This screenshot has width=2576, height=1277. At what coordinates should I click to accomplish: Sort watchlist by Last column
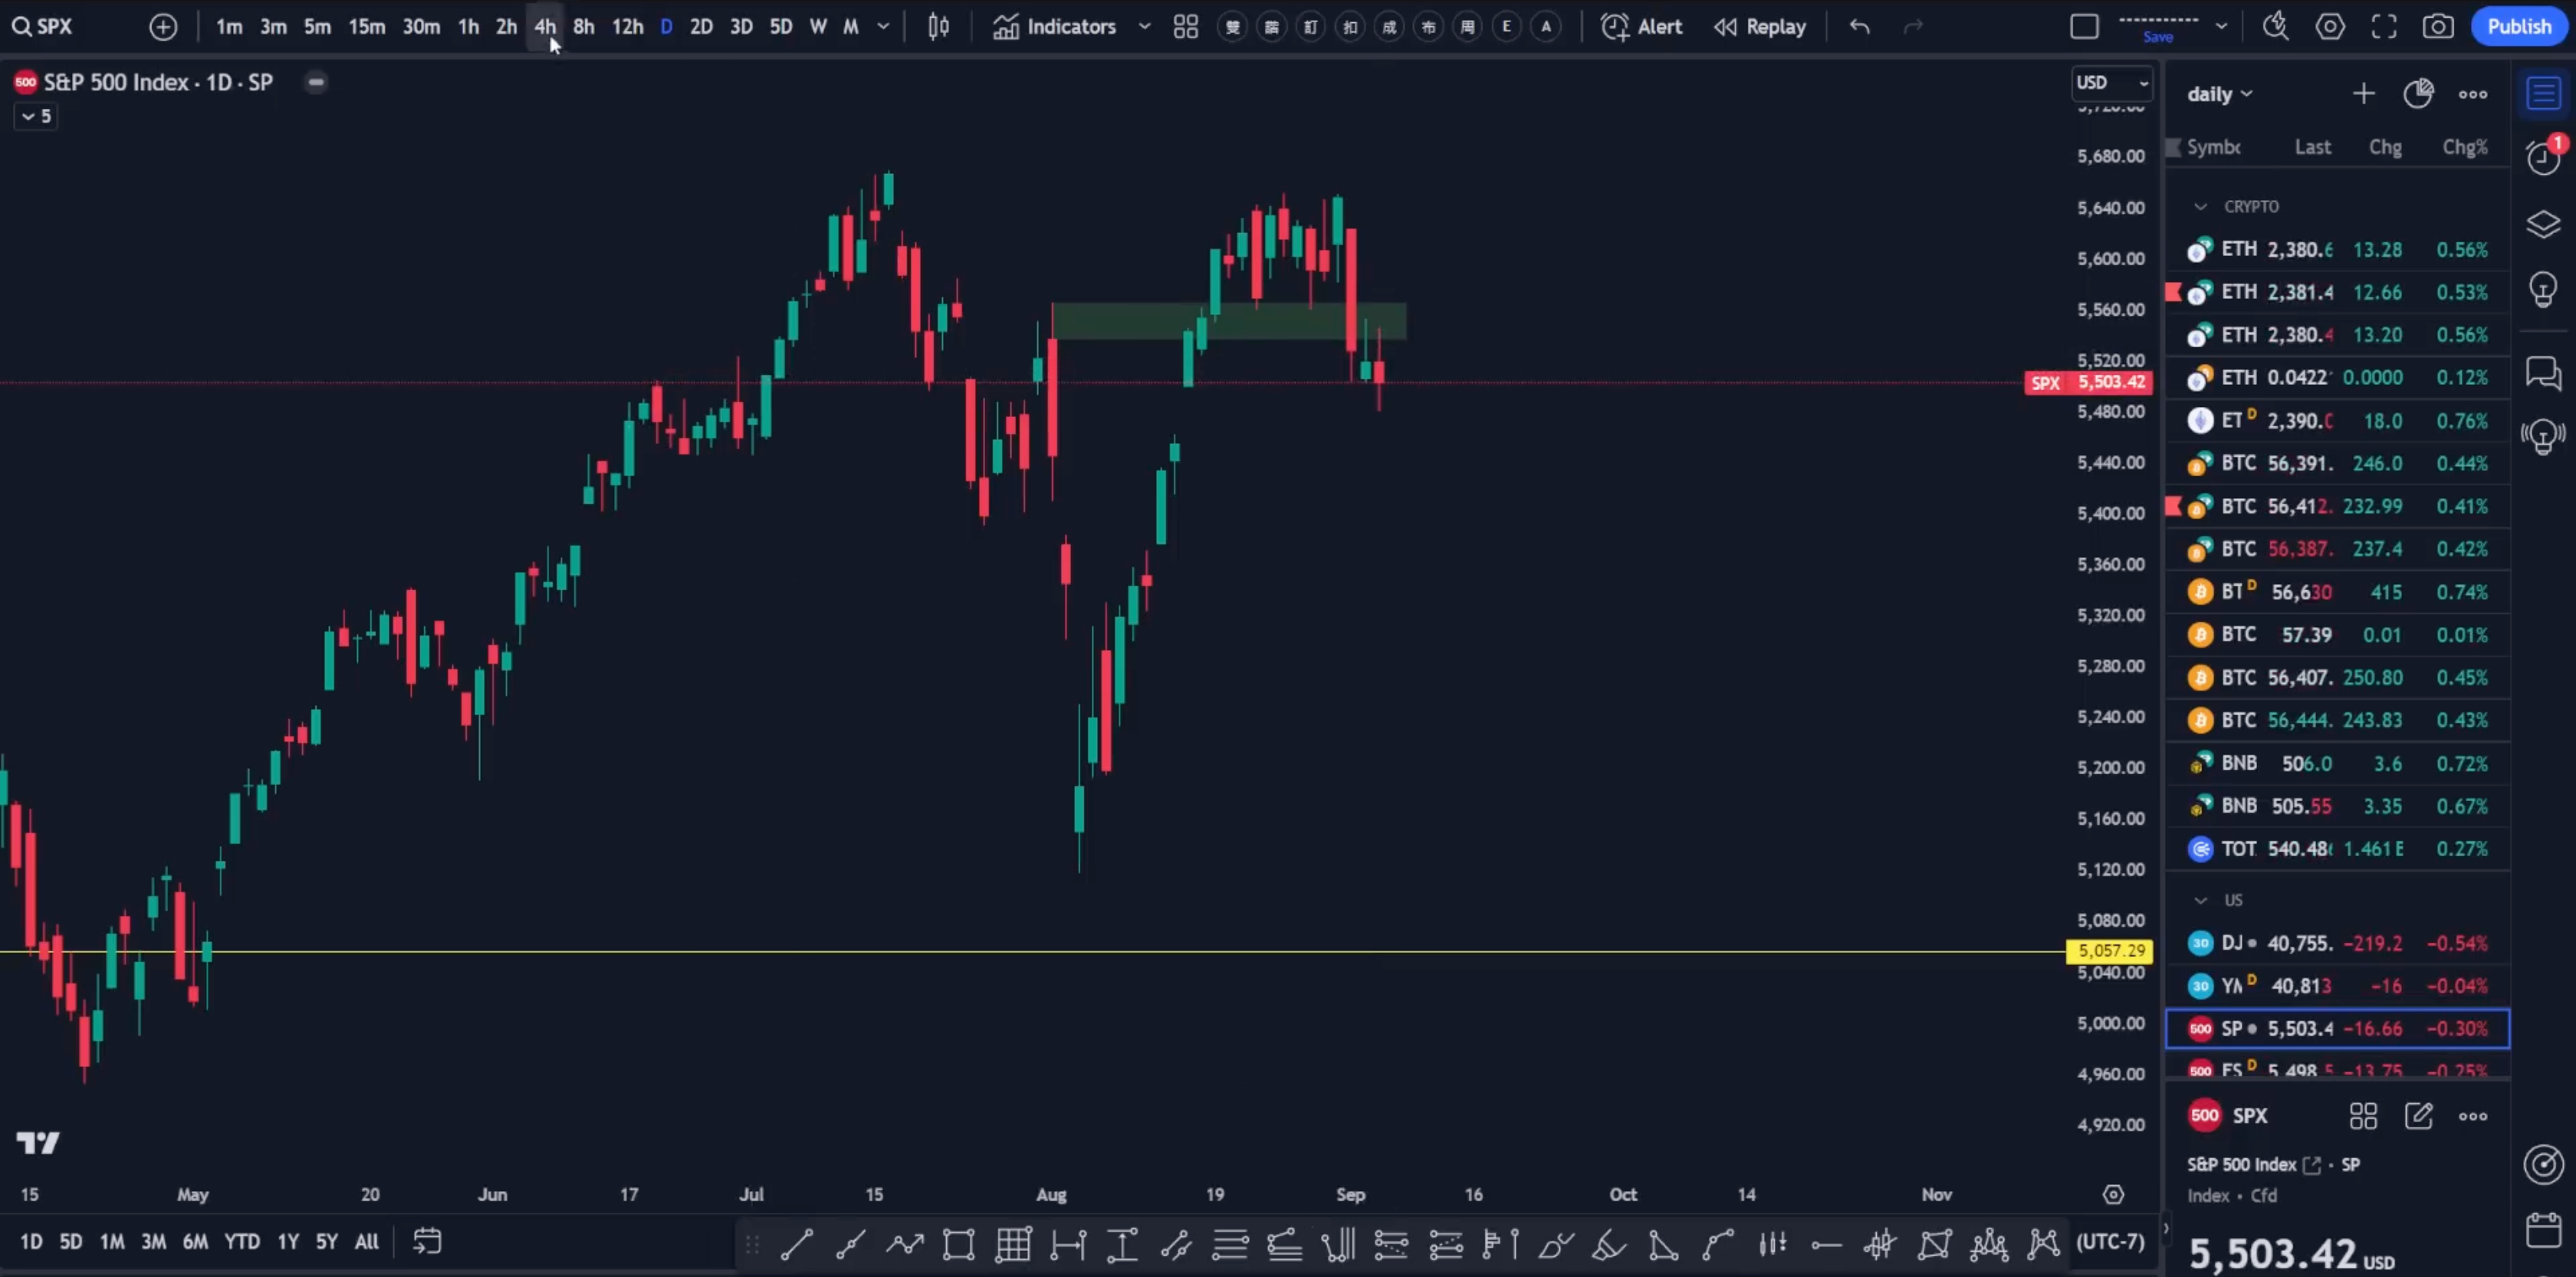(2313, 147)
